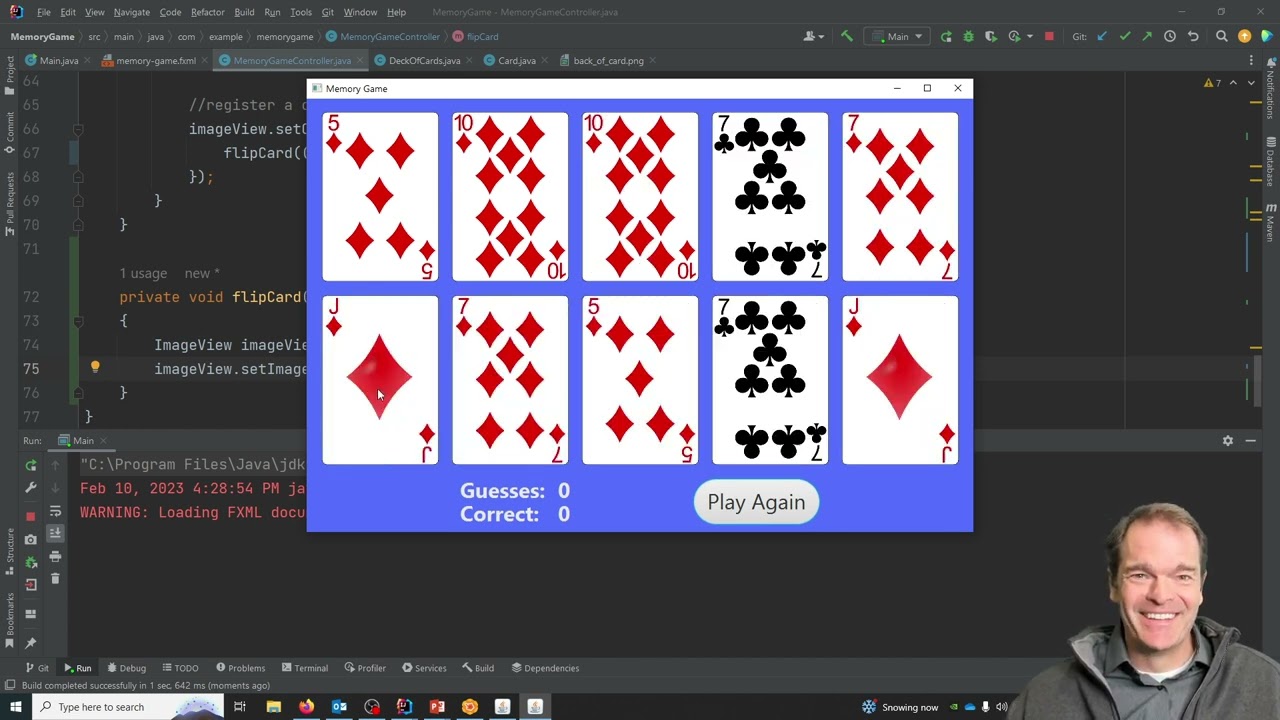Click the Rerun Main icon in toolbar
Screen dimensions: 1280x720
946,37
